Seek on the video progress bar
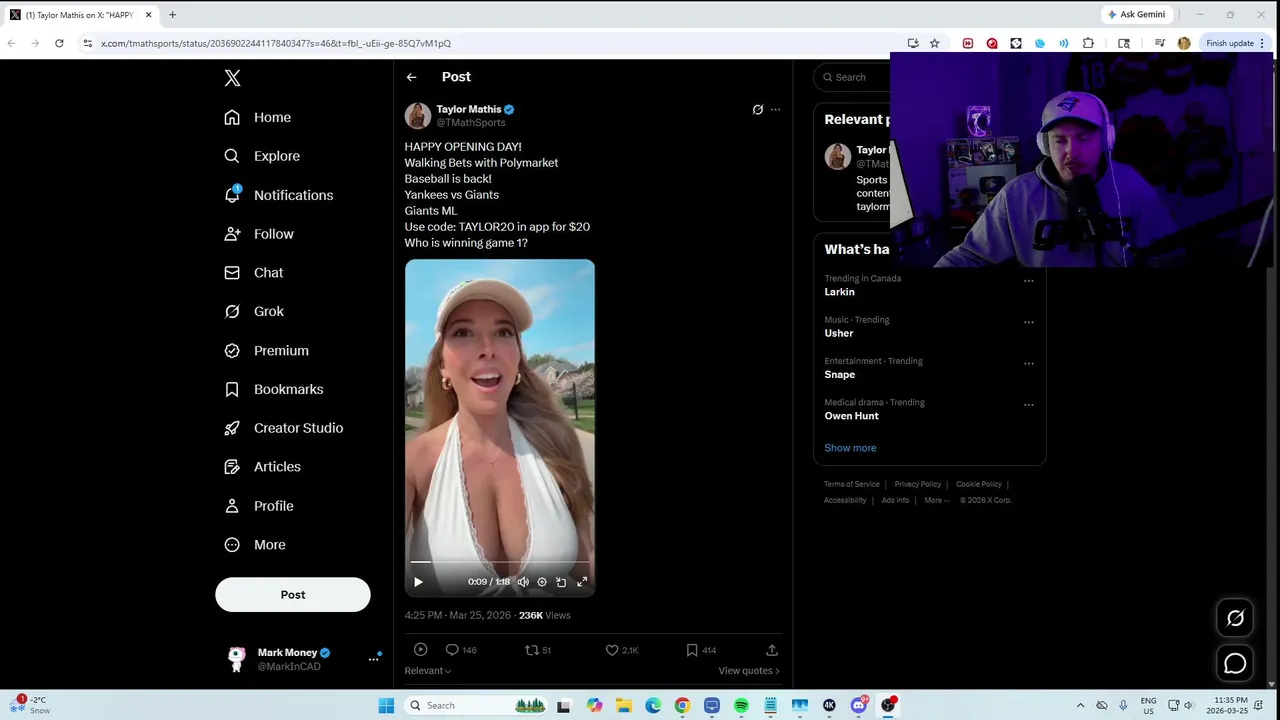This screenshot has width=1280, height=720. [500, 563]
